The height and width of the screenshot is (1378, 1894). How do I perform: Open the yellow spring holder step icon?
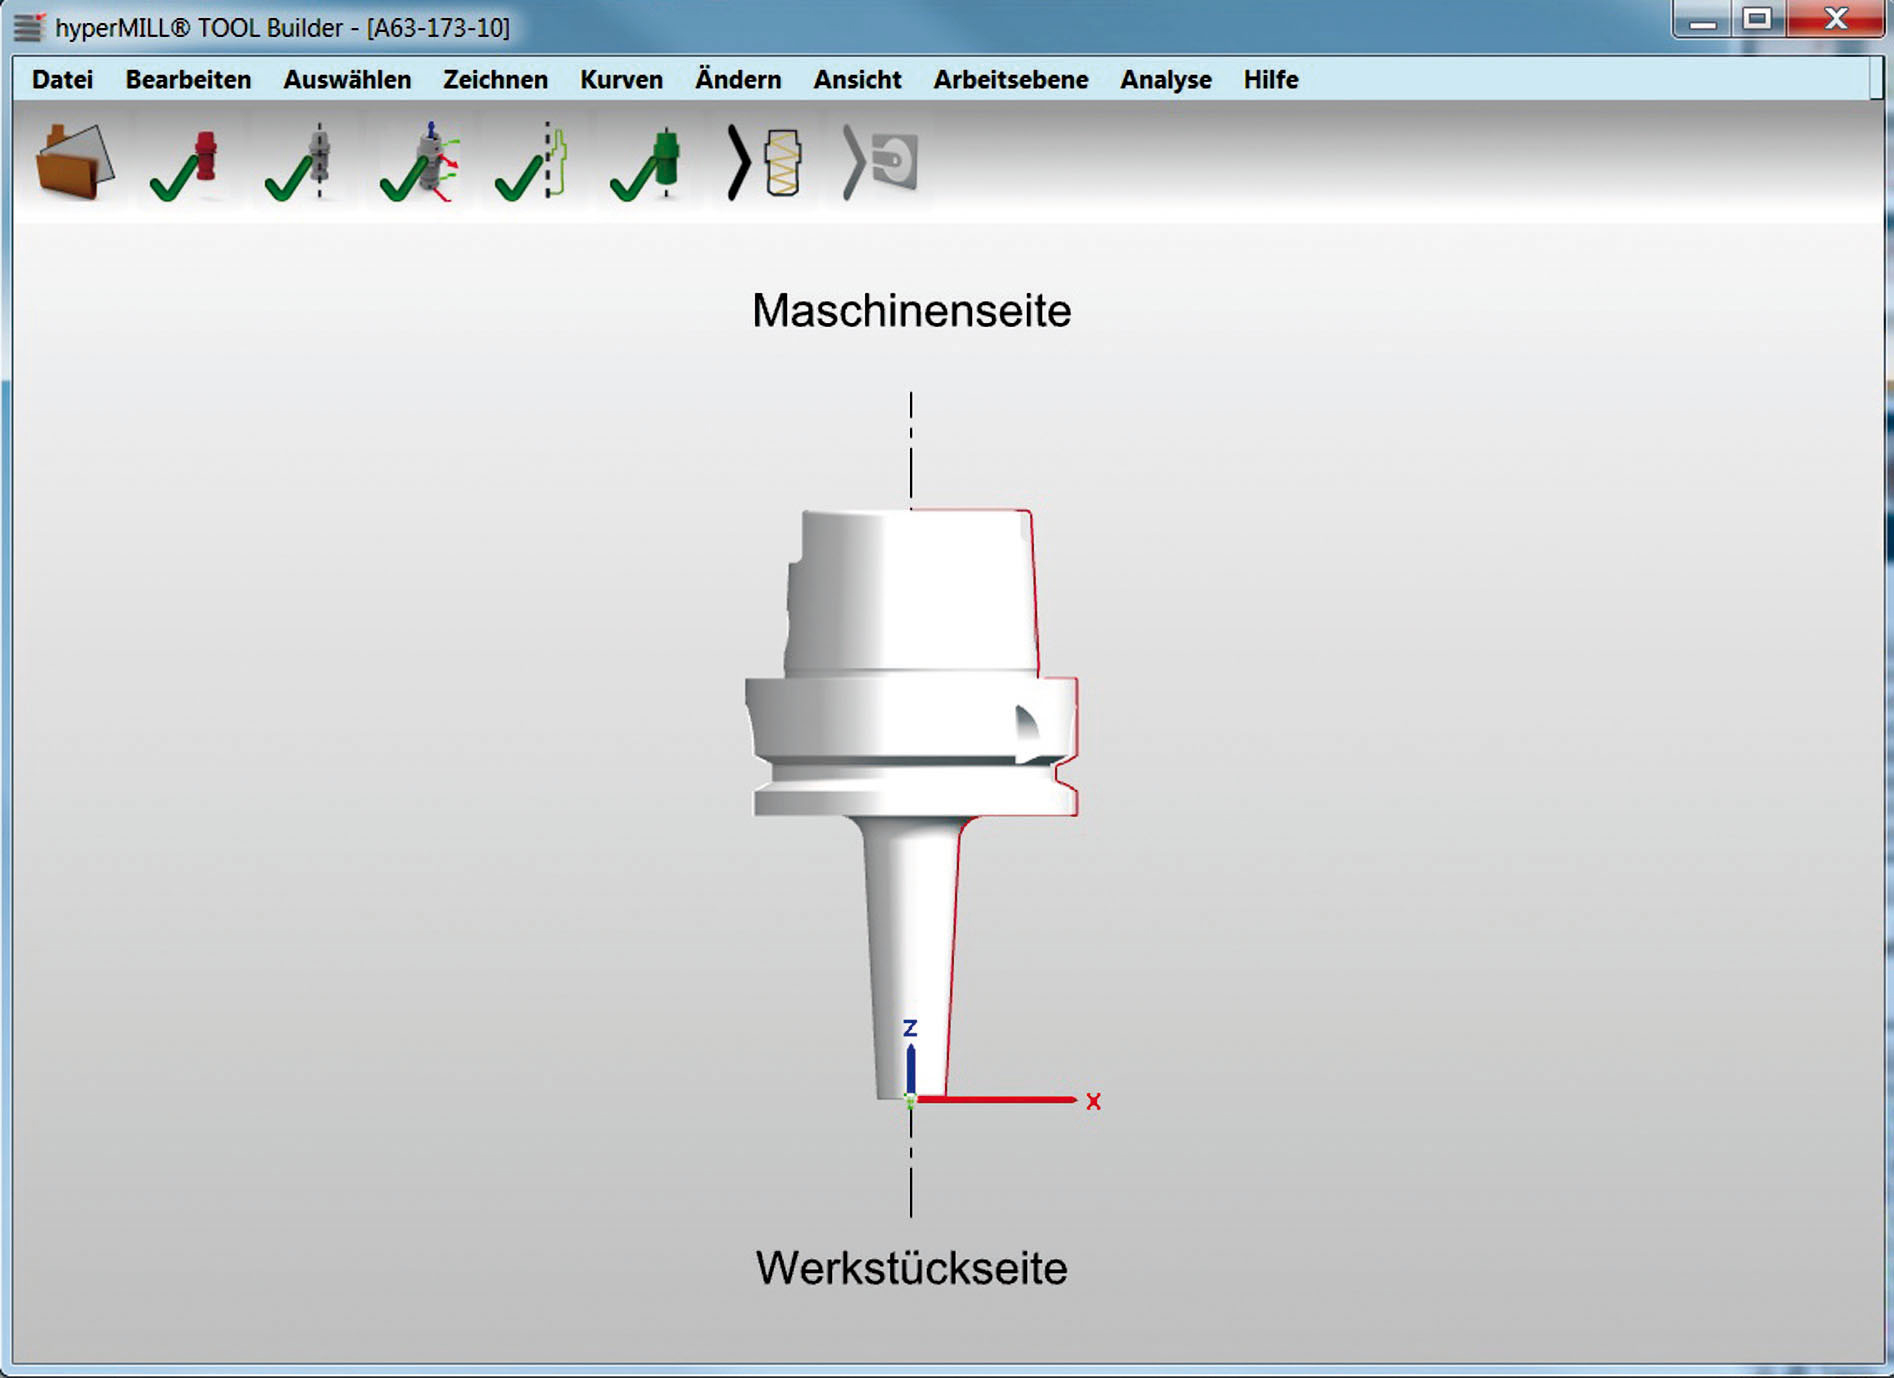click(766, 162)
